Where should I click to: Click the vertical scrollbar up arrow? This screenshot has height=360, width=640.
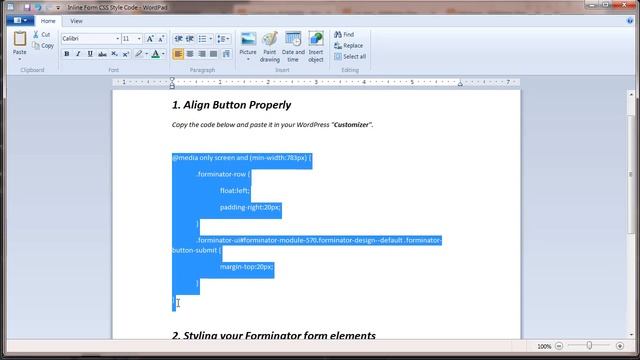(x=631, y=94)
